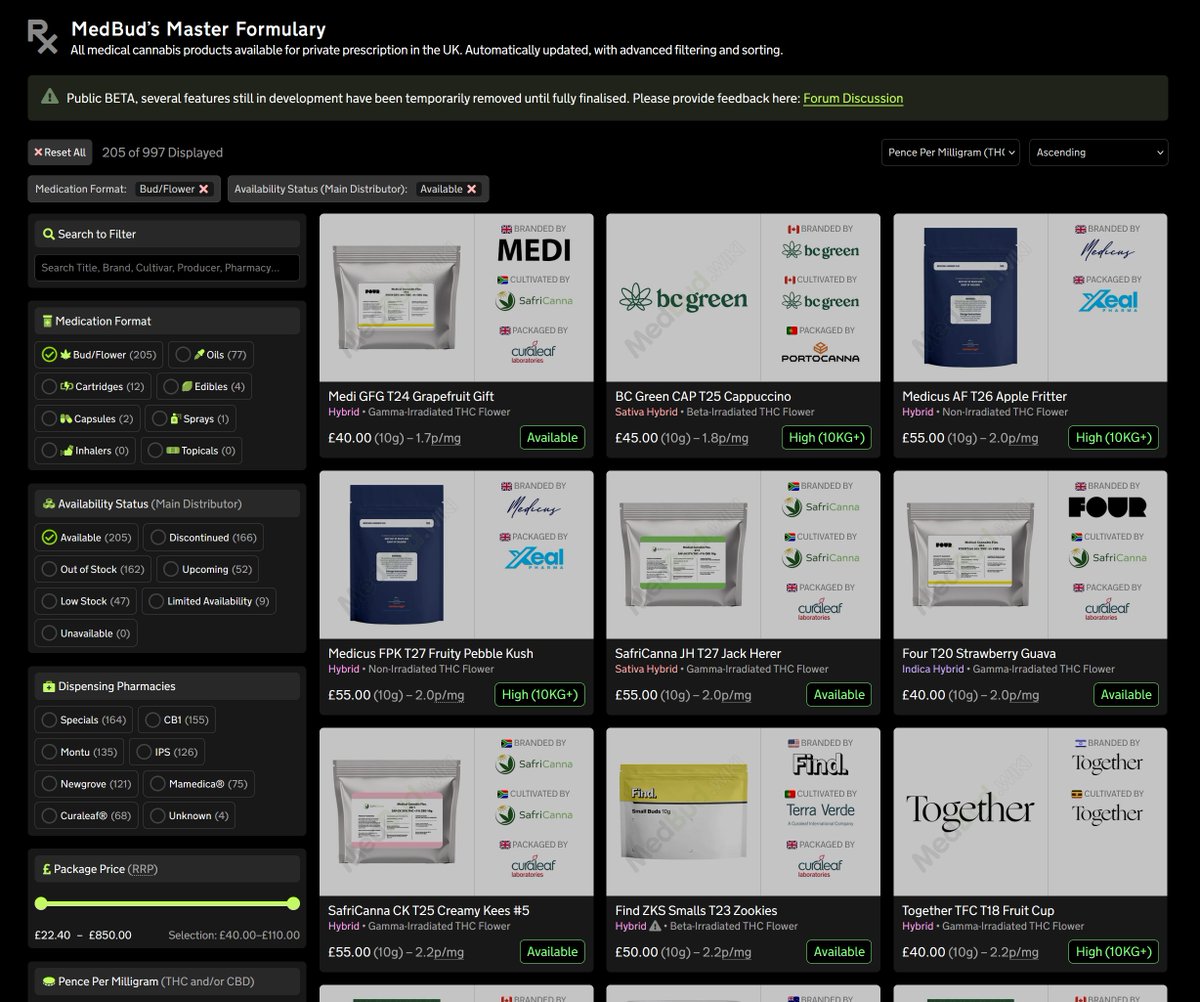Click the Reset All button

(x=60, y=152)
